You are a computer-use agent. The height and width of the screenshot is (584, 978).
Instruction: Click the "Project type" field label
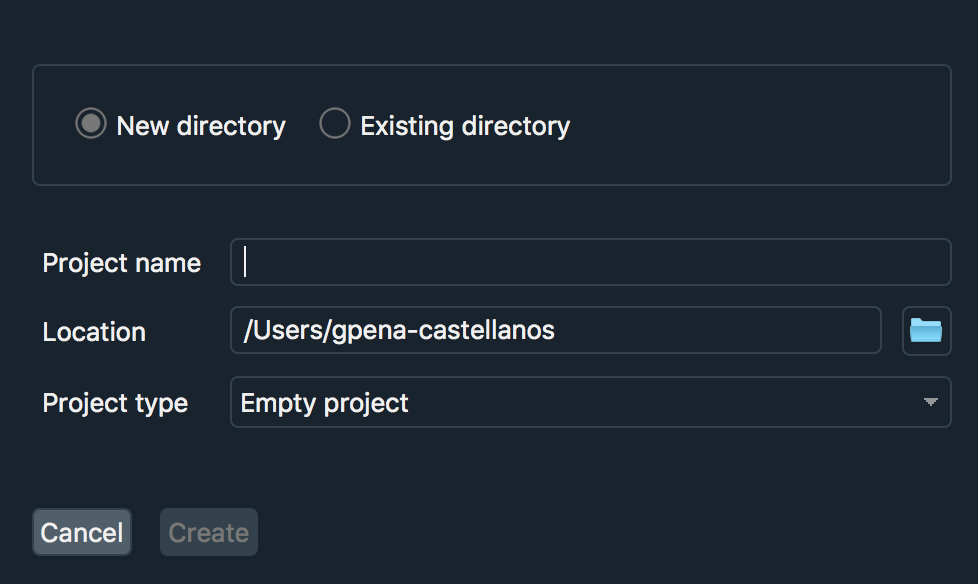tap(115, 403)
